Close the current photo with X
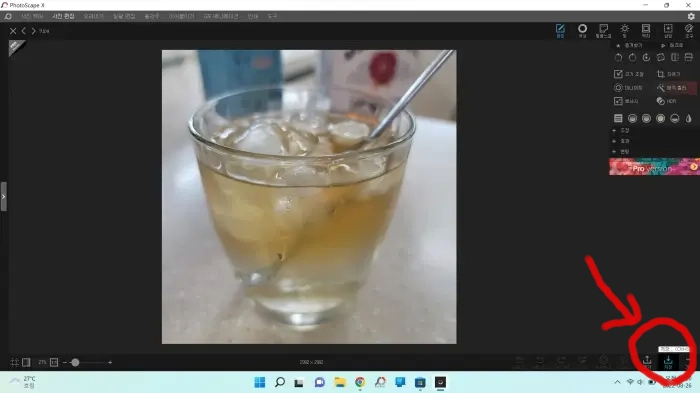This screenshot has width=700, height=393. pos(13,31)
